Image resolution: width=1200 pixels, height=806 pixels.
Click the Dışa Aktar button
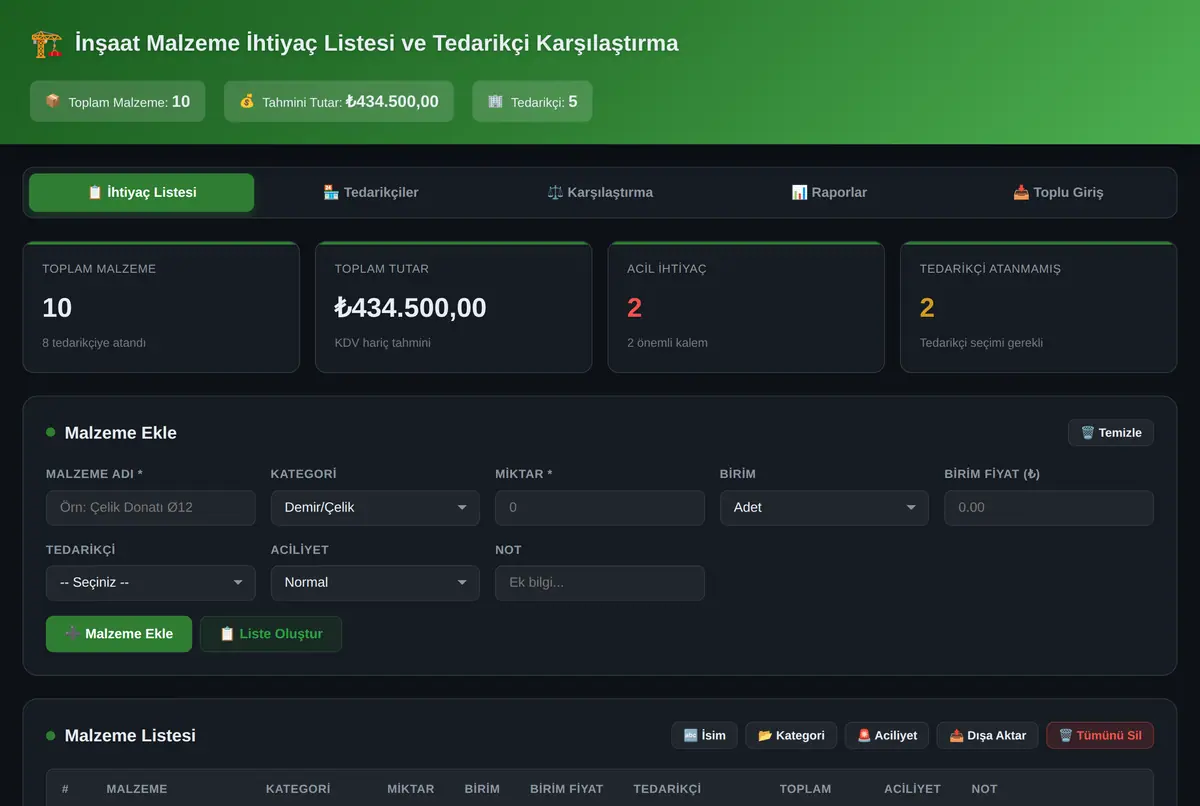(988, 735)
